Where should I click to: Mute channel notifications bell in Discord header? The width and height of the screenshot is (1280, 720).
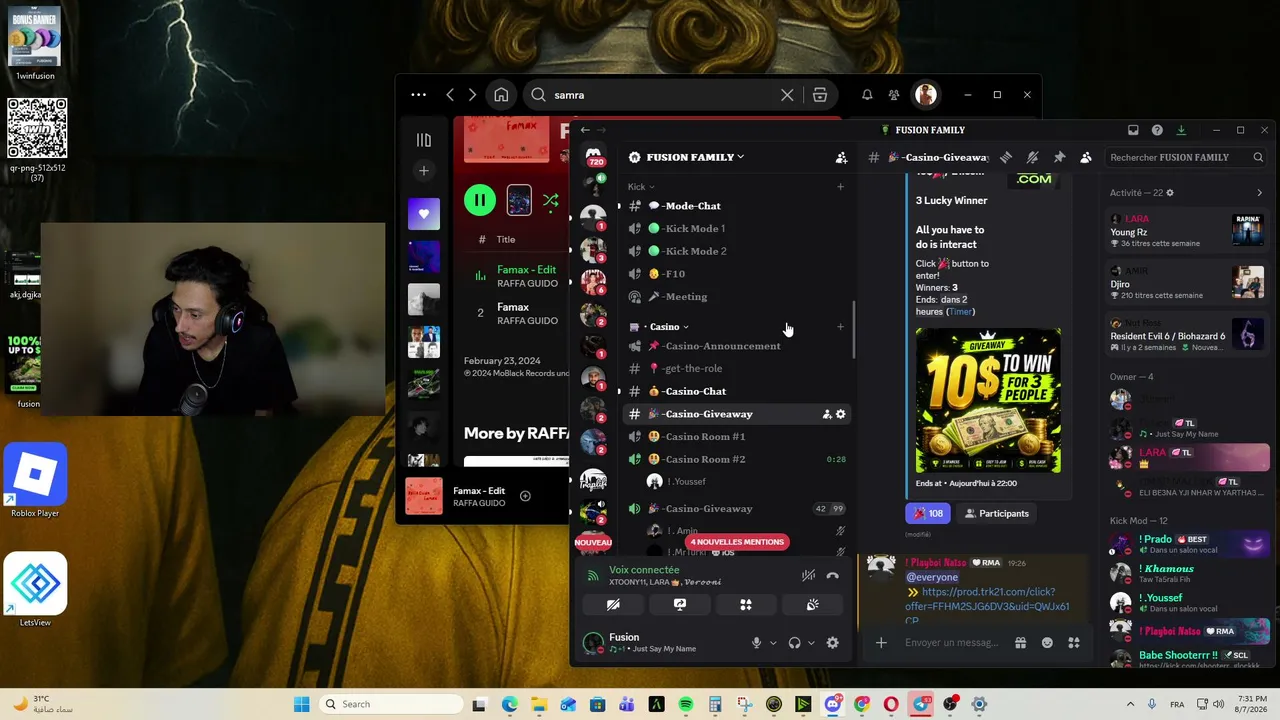[x=1033, y=157]
